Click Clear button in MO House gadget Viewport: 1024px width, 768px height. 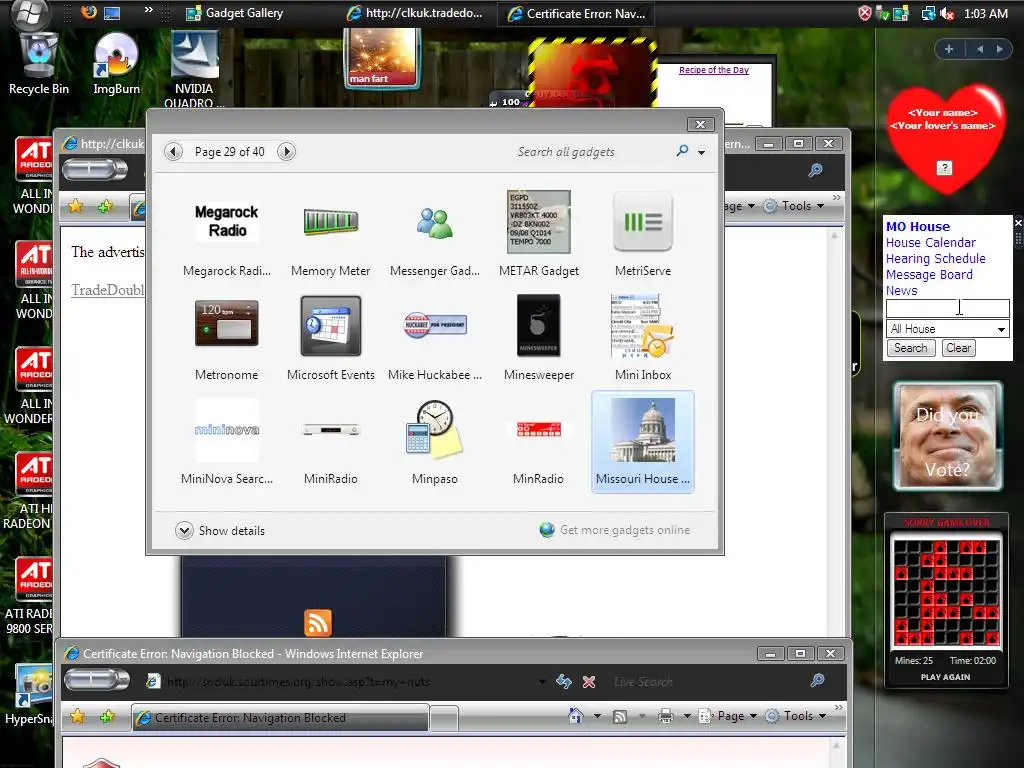click(958, 348)
